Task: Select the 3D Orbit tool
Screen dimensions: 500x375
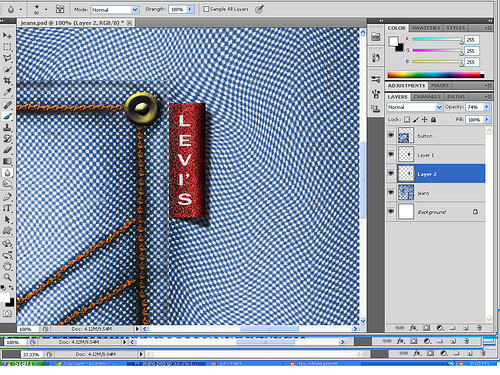Action: 7,255
